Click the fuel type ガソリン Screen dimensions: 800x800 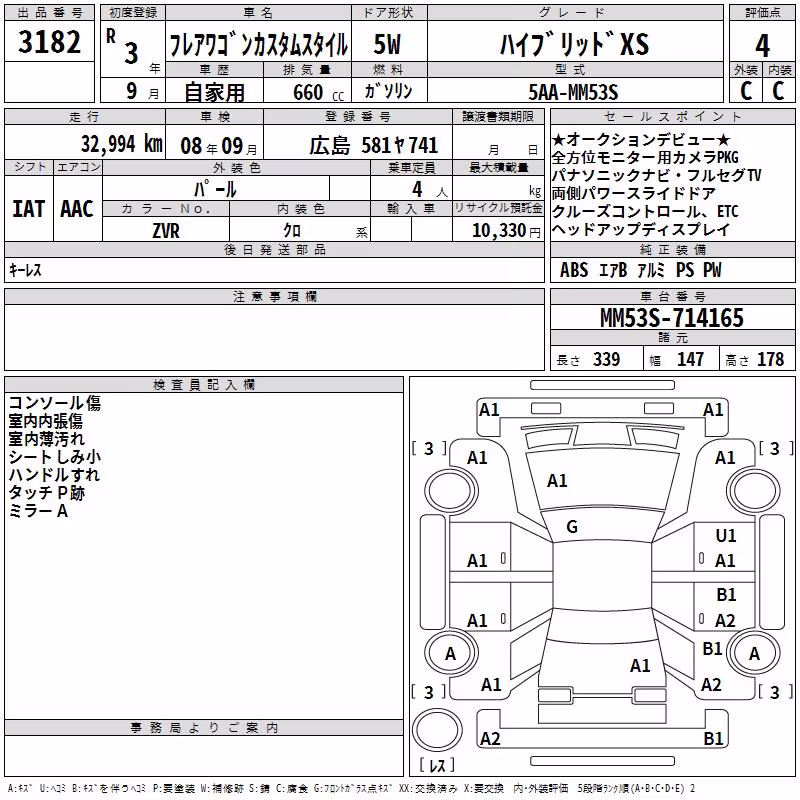(x=388, y=91)
